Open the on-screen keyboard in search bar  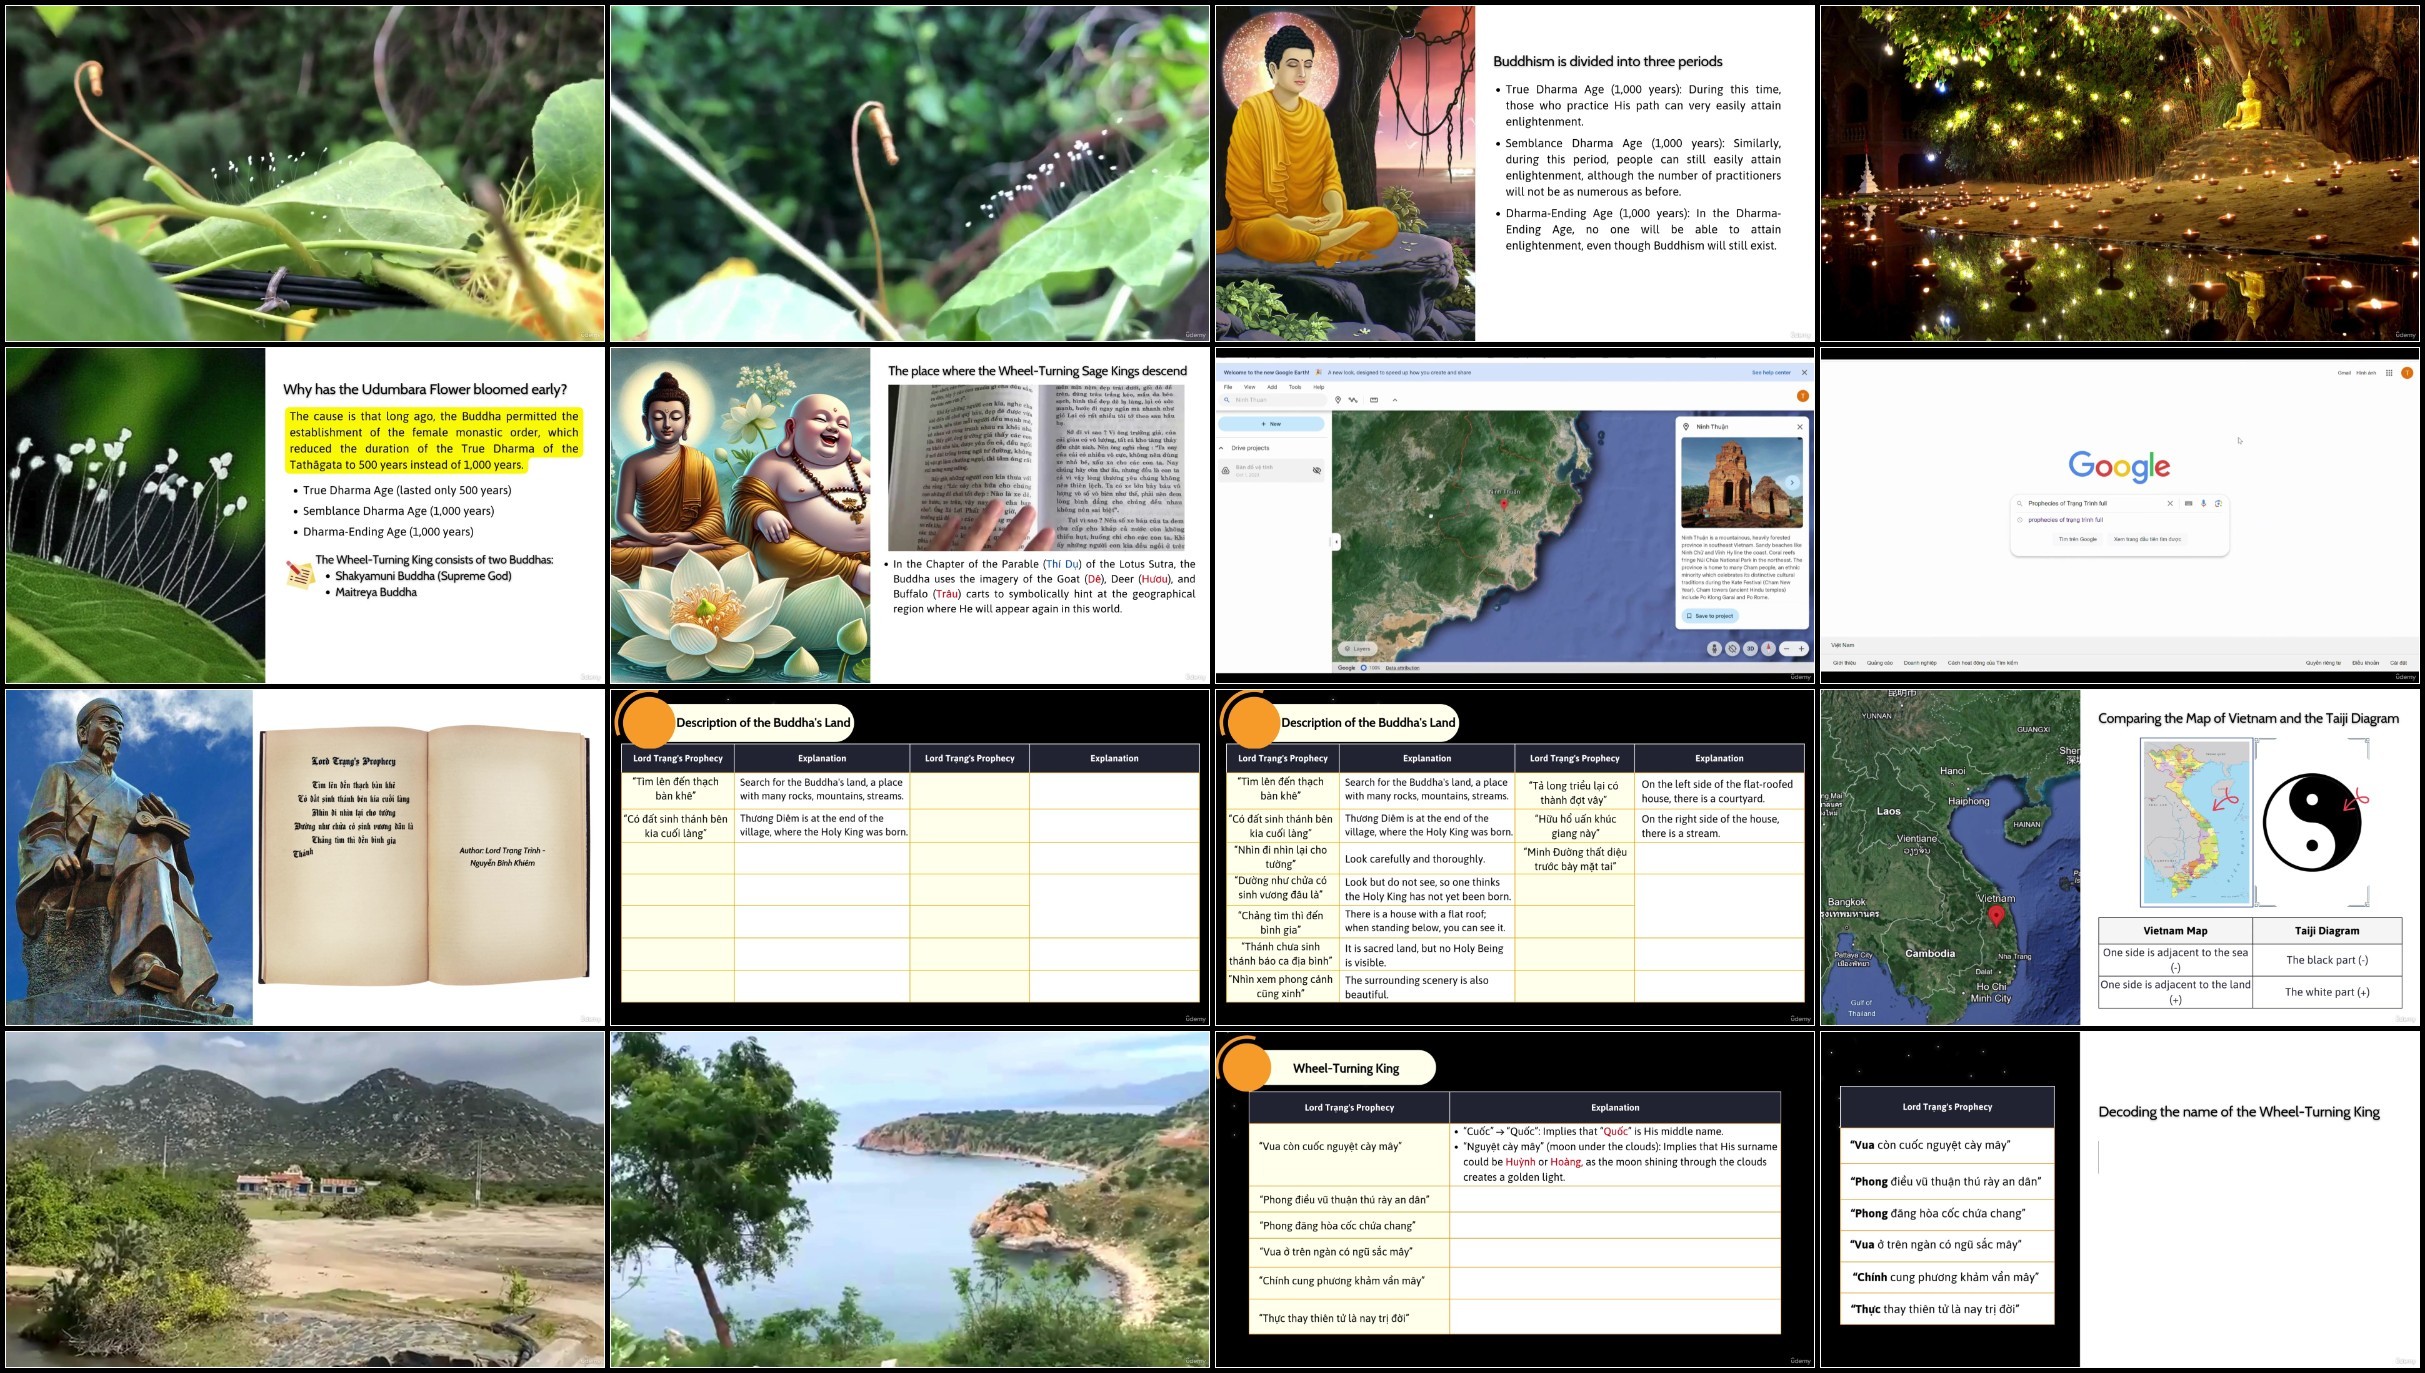(x=2189, y=503)
